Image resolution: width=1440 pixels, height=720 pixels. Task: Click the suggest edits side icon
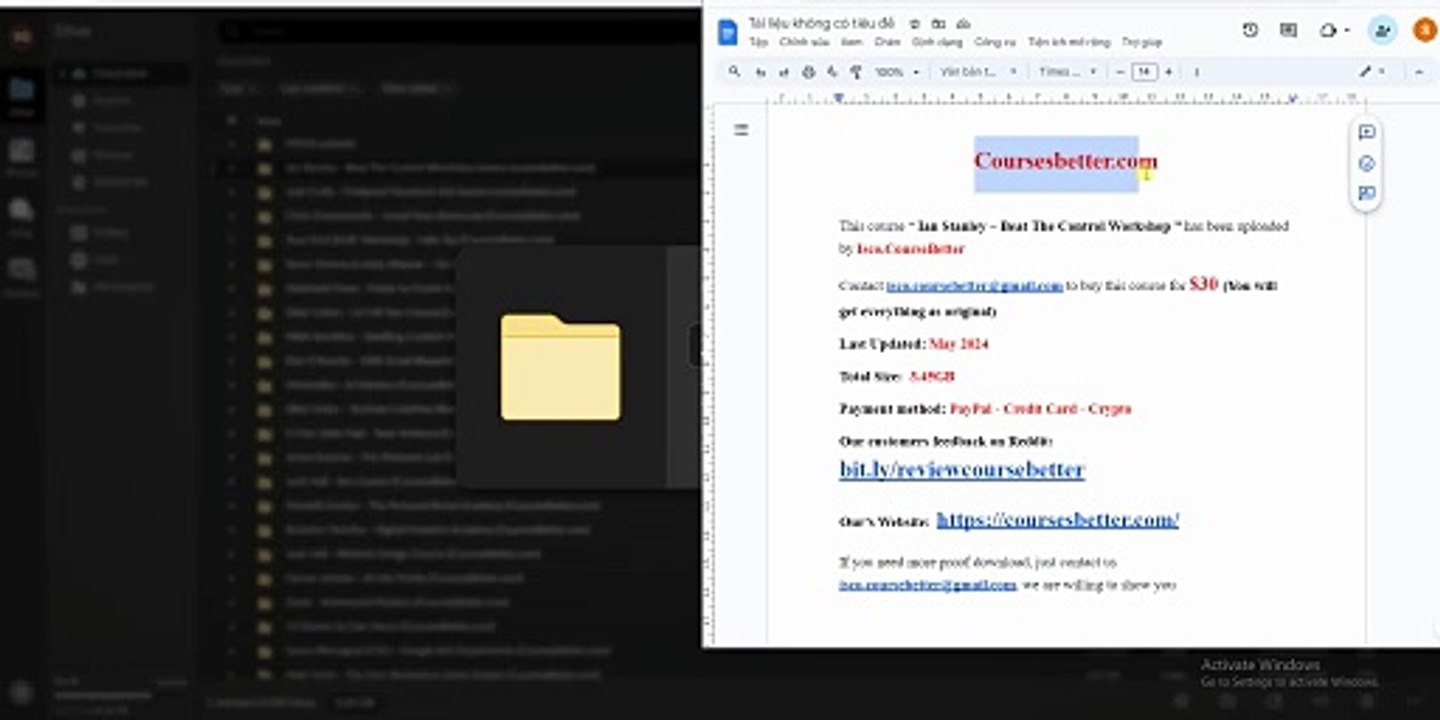click(1366, 193)
